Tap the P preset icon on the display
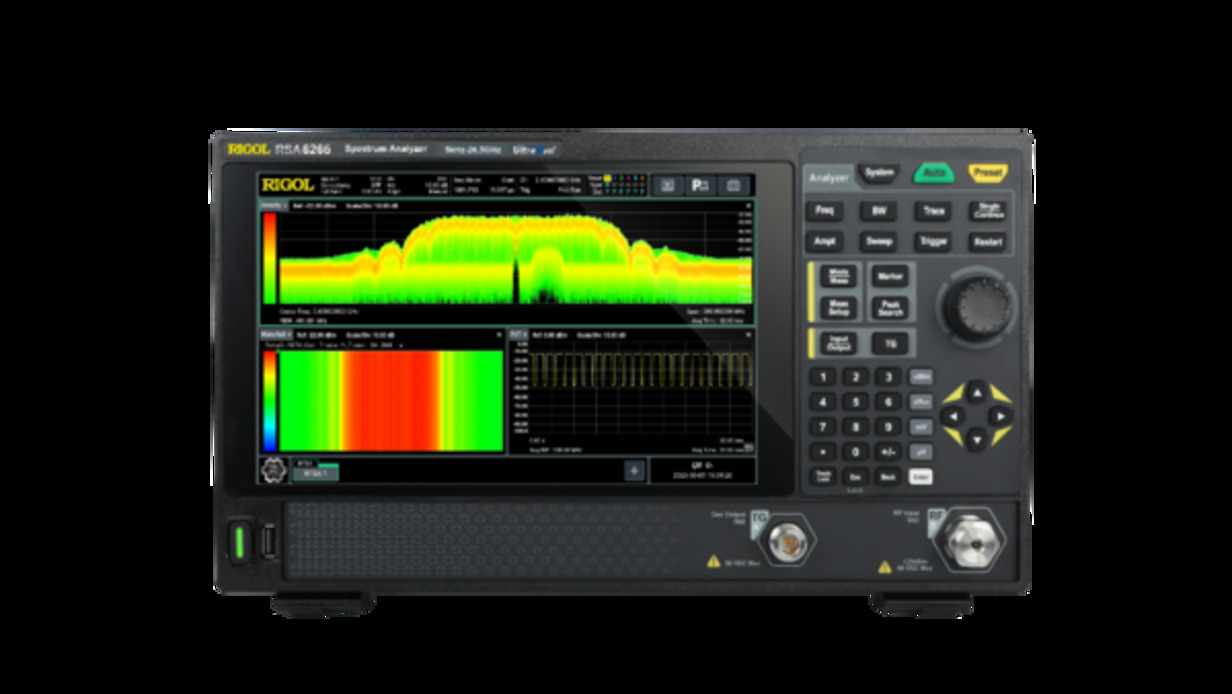The height and width of the screenshot is (694, 1232). point(701,185)
